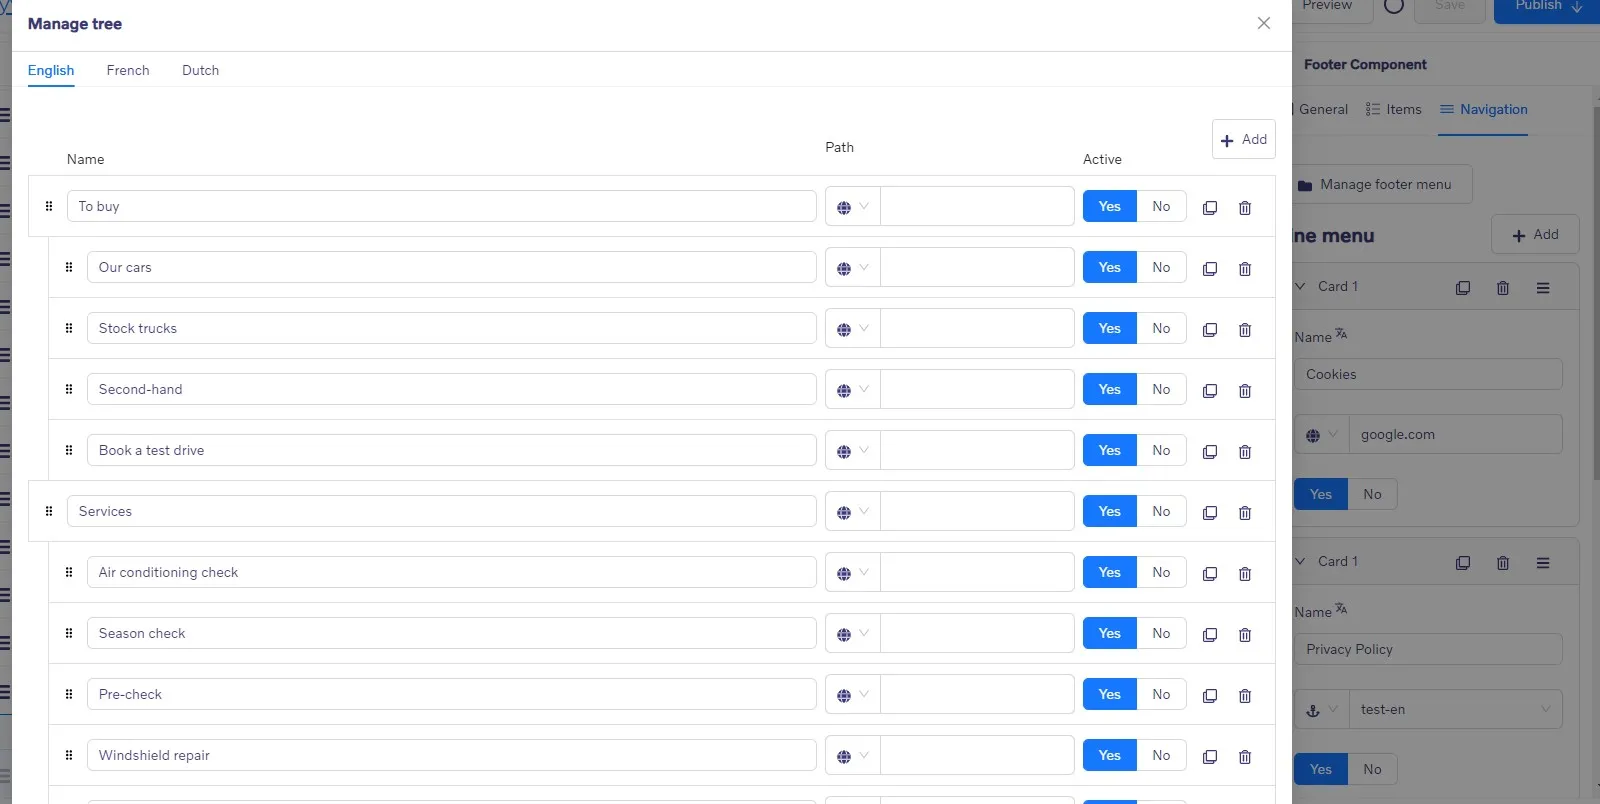Set Our cars active to Yes
The width and height of the screenshot is (1600, 804).
[x=1110, y=267]
